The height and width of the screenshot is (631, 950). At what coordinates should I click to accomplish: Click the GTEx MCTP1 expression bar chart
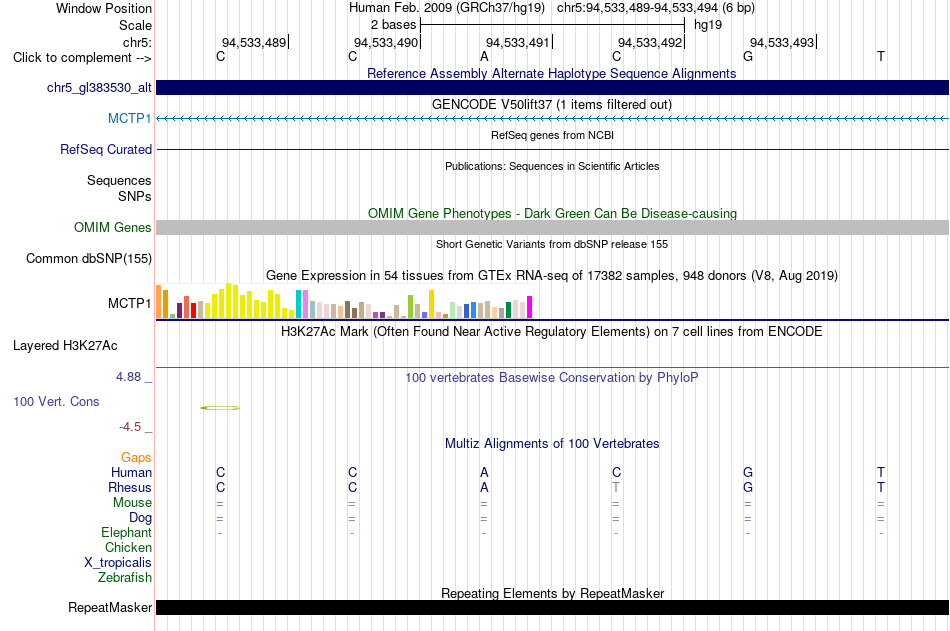(344, 301)
